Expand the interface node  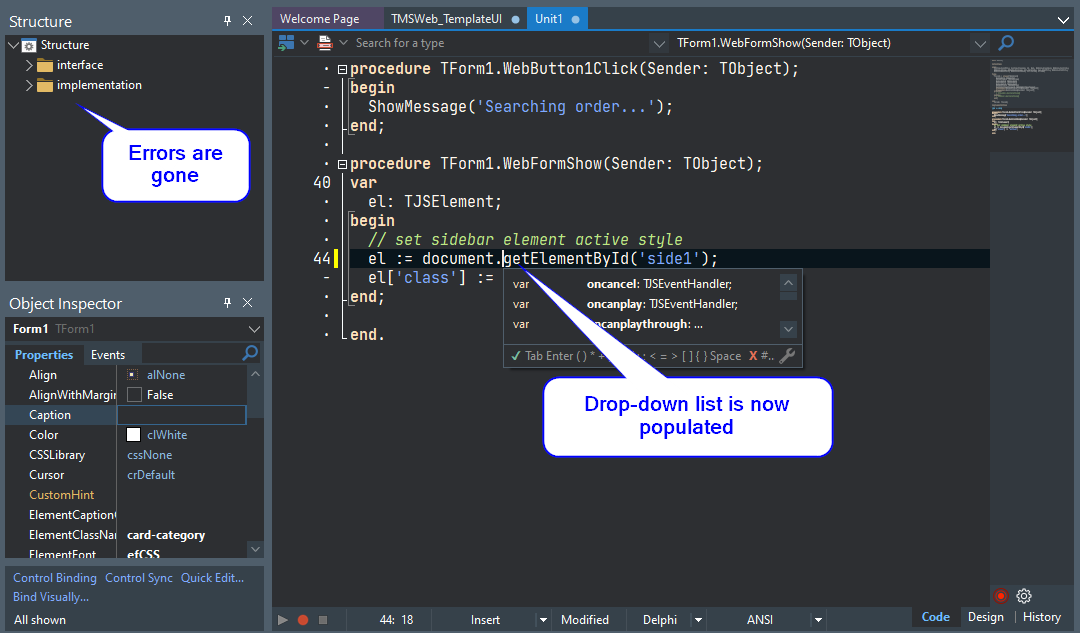coord(29,65)
